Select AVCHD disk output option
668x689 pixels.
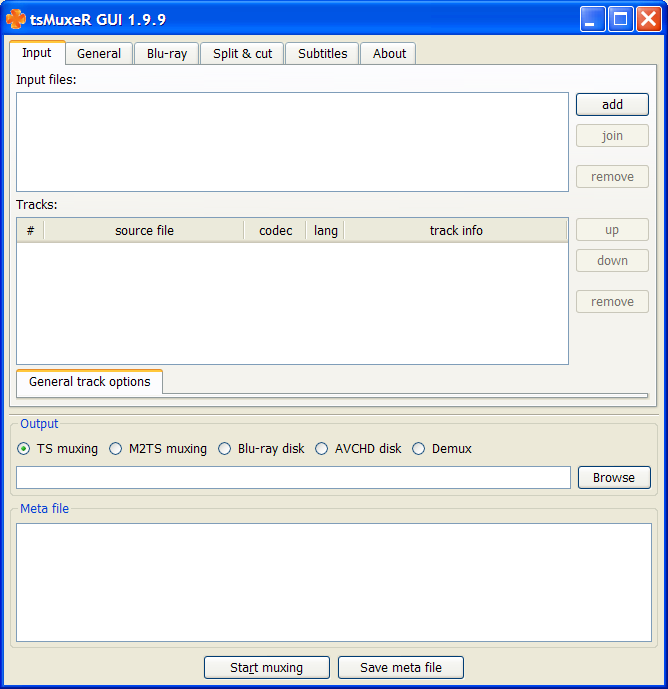pyautogui.click(x=358, y=449)
